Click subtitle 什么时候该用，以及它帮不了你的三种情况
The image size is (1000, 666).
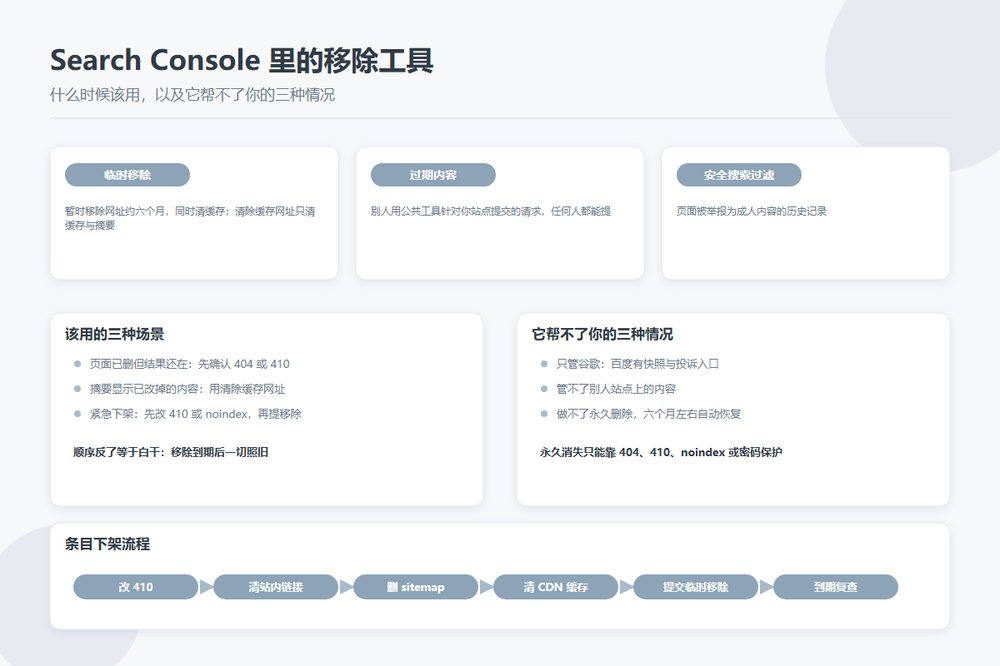(193, 95)
